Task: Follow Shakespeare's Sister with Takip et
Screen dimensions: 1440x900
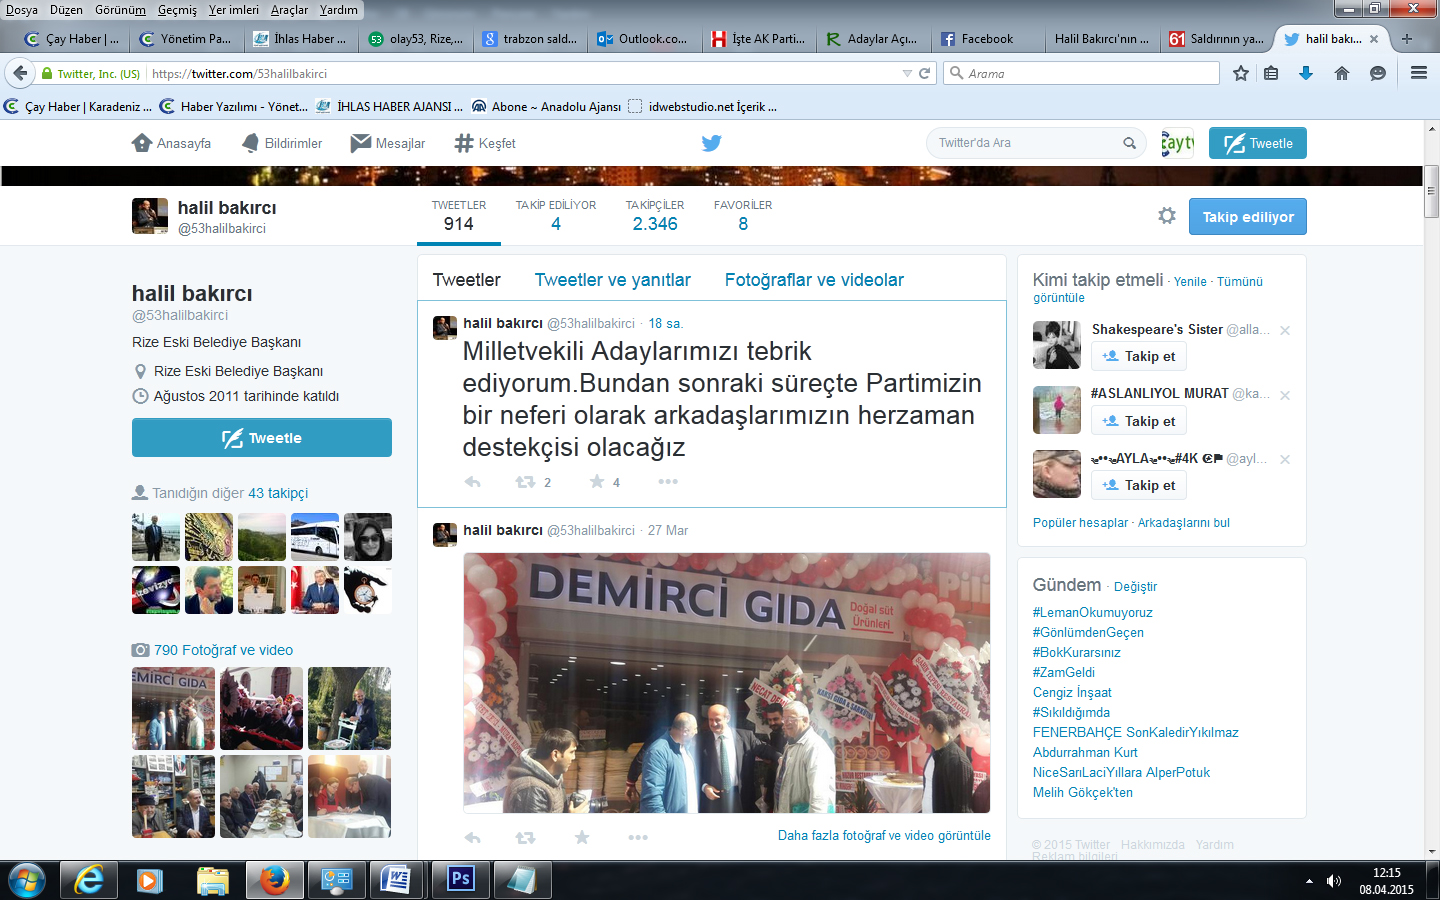Action: click(1138, 356)
